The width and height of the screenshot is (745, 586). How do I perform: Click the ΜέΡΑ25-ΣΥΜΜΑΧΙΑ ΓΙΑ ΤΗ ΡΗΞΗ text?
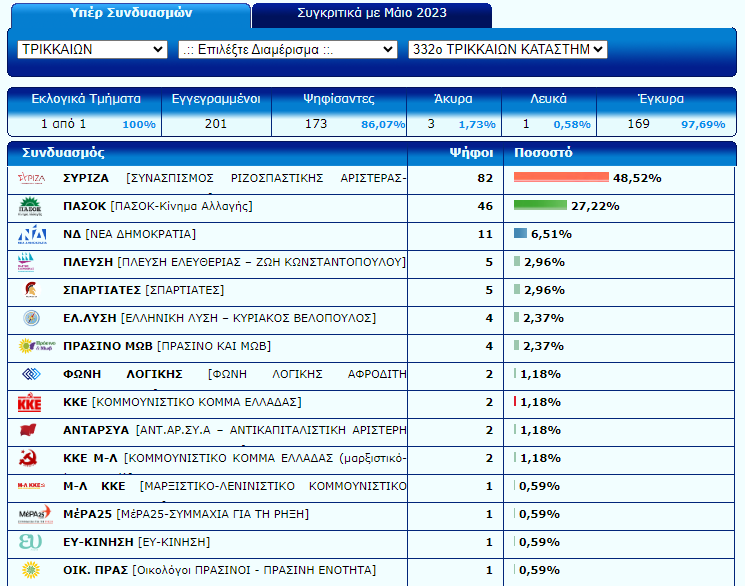pos(186,514)
